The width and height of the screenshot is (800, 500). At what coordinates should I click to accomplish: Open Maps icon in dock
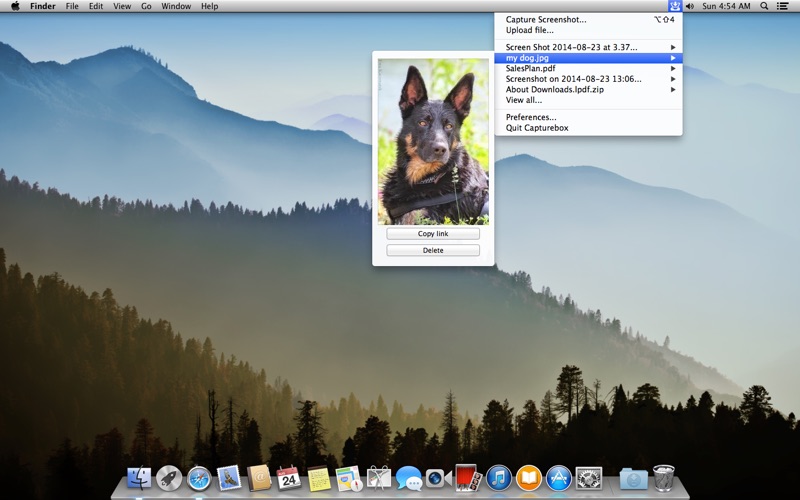coord(349,479)
